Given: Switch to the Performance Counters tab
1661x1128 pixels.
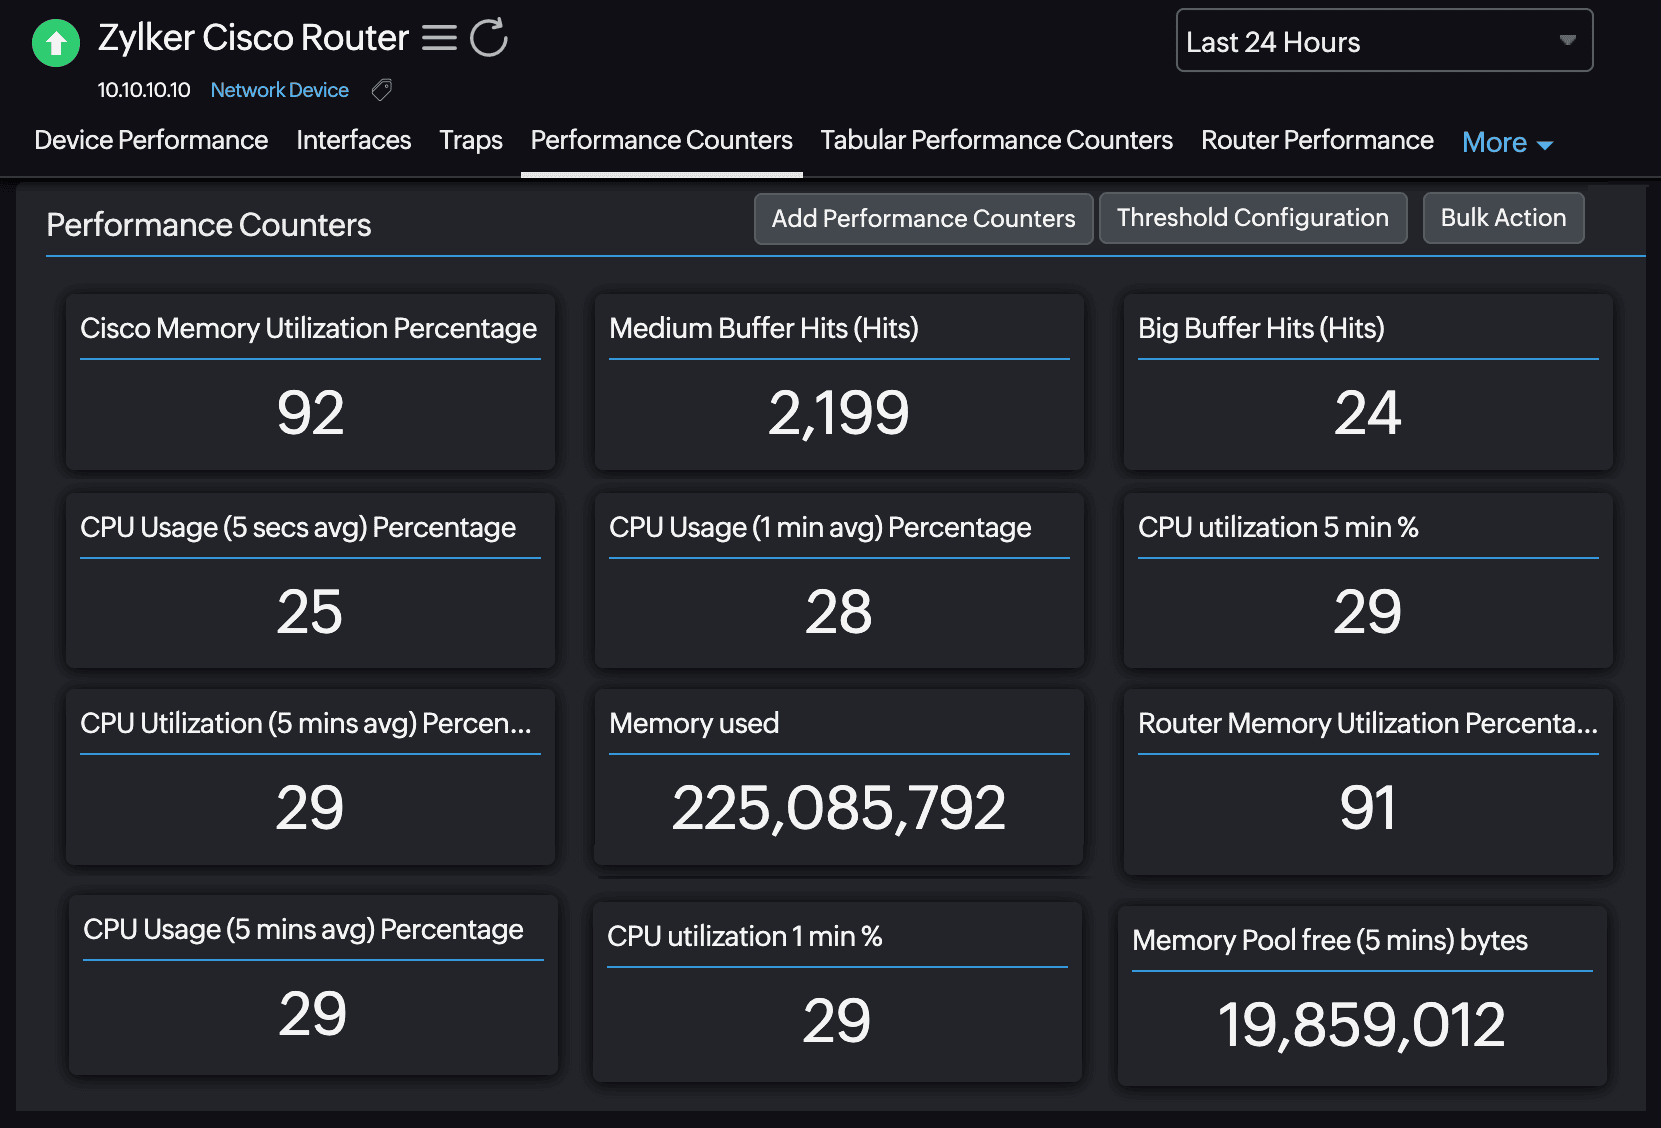Looking at the screenshot, I should (661, 140).
